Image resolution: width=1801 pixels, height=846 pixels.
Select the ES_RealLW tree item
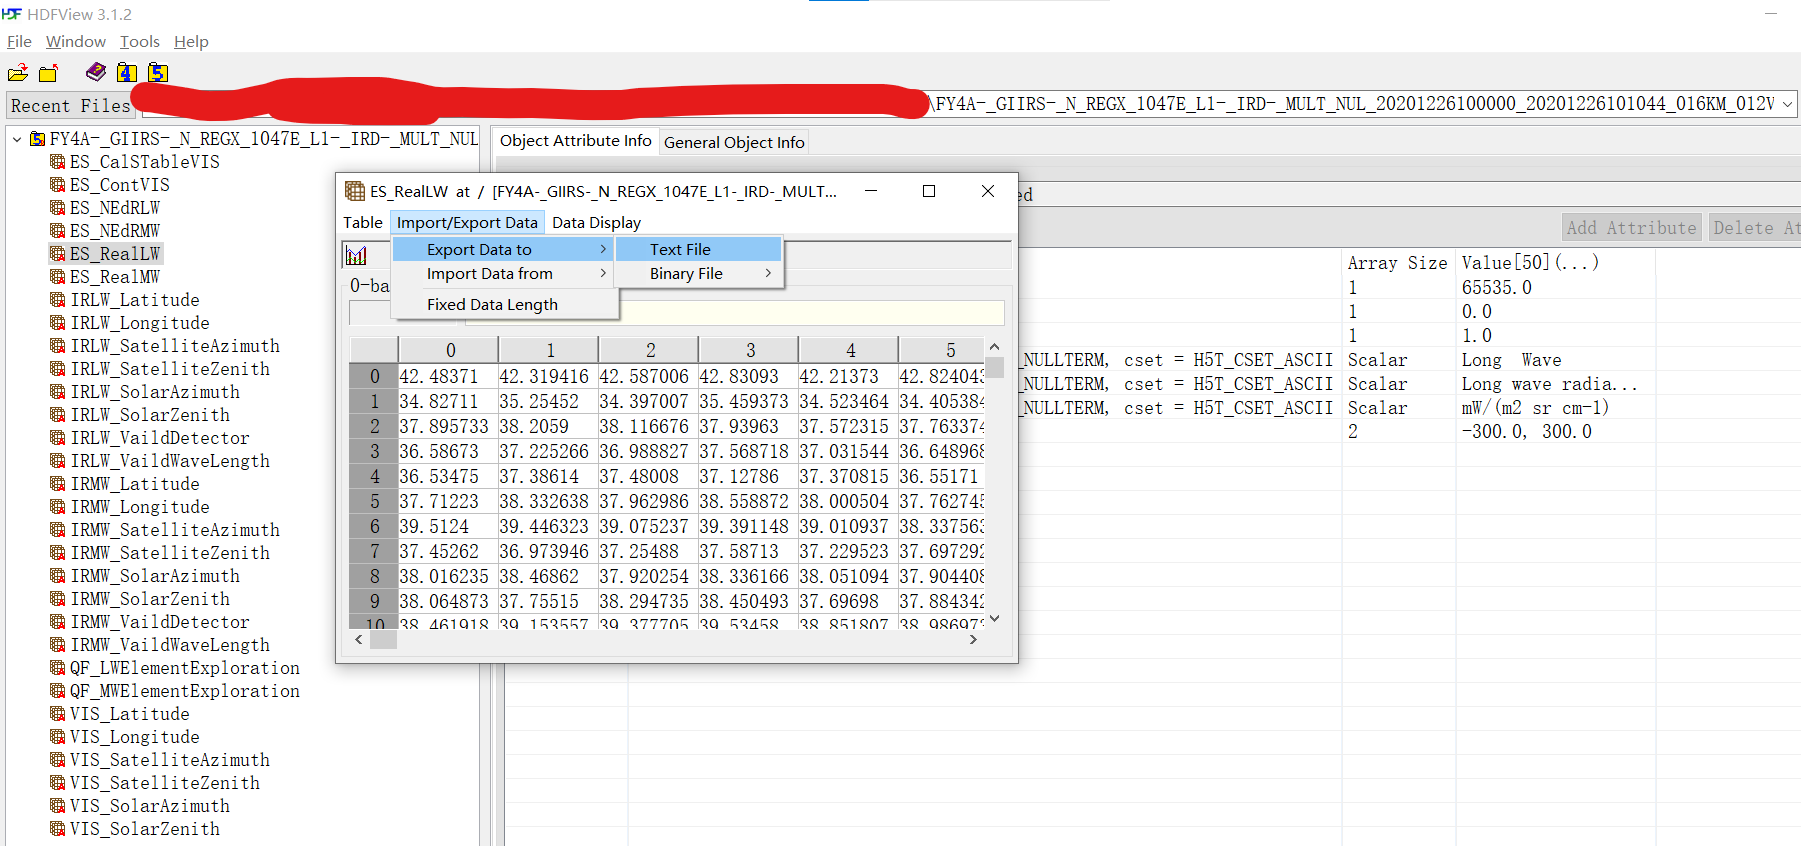coord(115,254)
